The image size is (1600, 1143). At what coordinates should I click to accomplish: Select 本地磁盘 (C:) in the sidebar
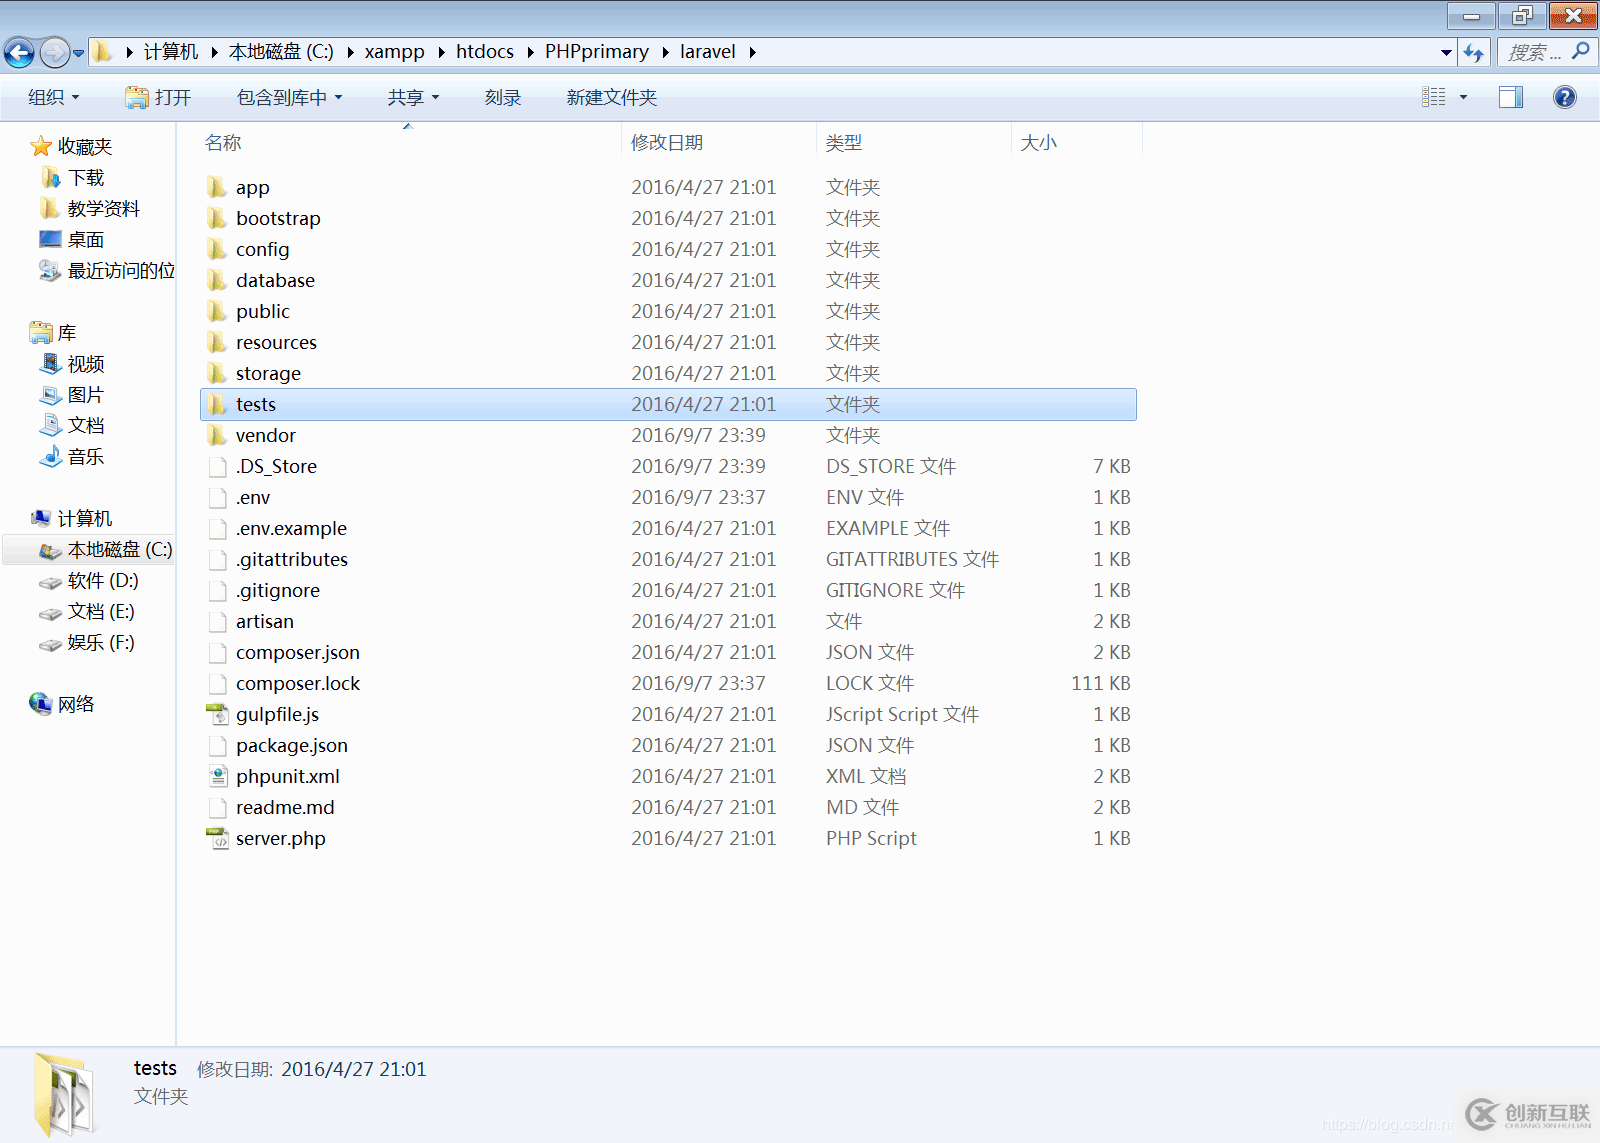pyautogui.click(x=120, y=550)
